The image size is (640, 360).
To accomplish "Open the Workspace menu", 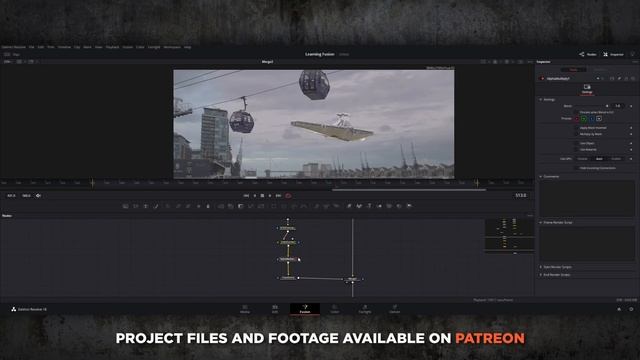I will point(172,47).
